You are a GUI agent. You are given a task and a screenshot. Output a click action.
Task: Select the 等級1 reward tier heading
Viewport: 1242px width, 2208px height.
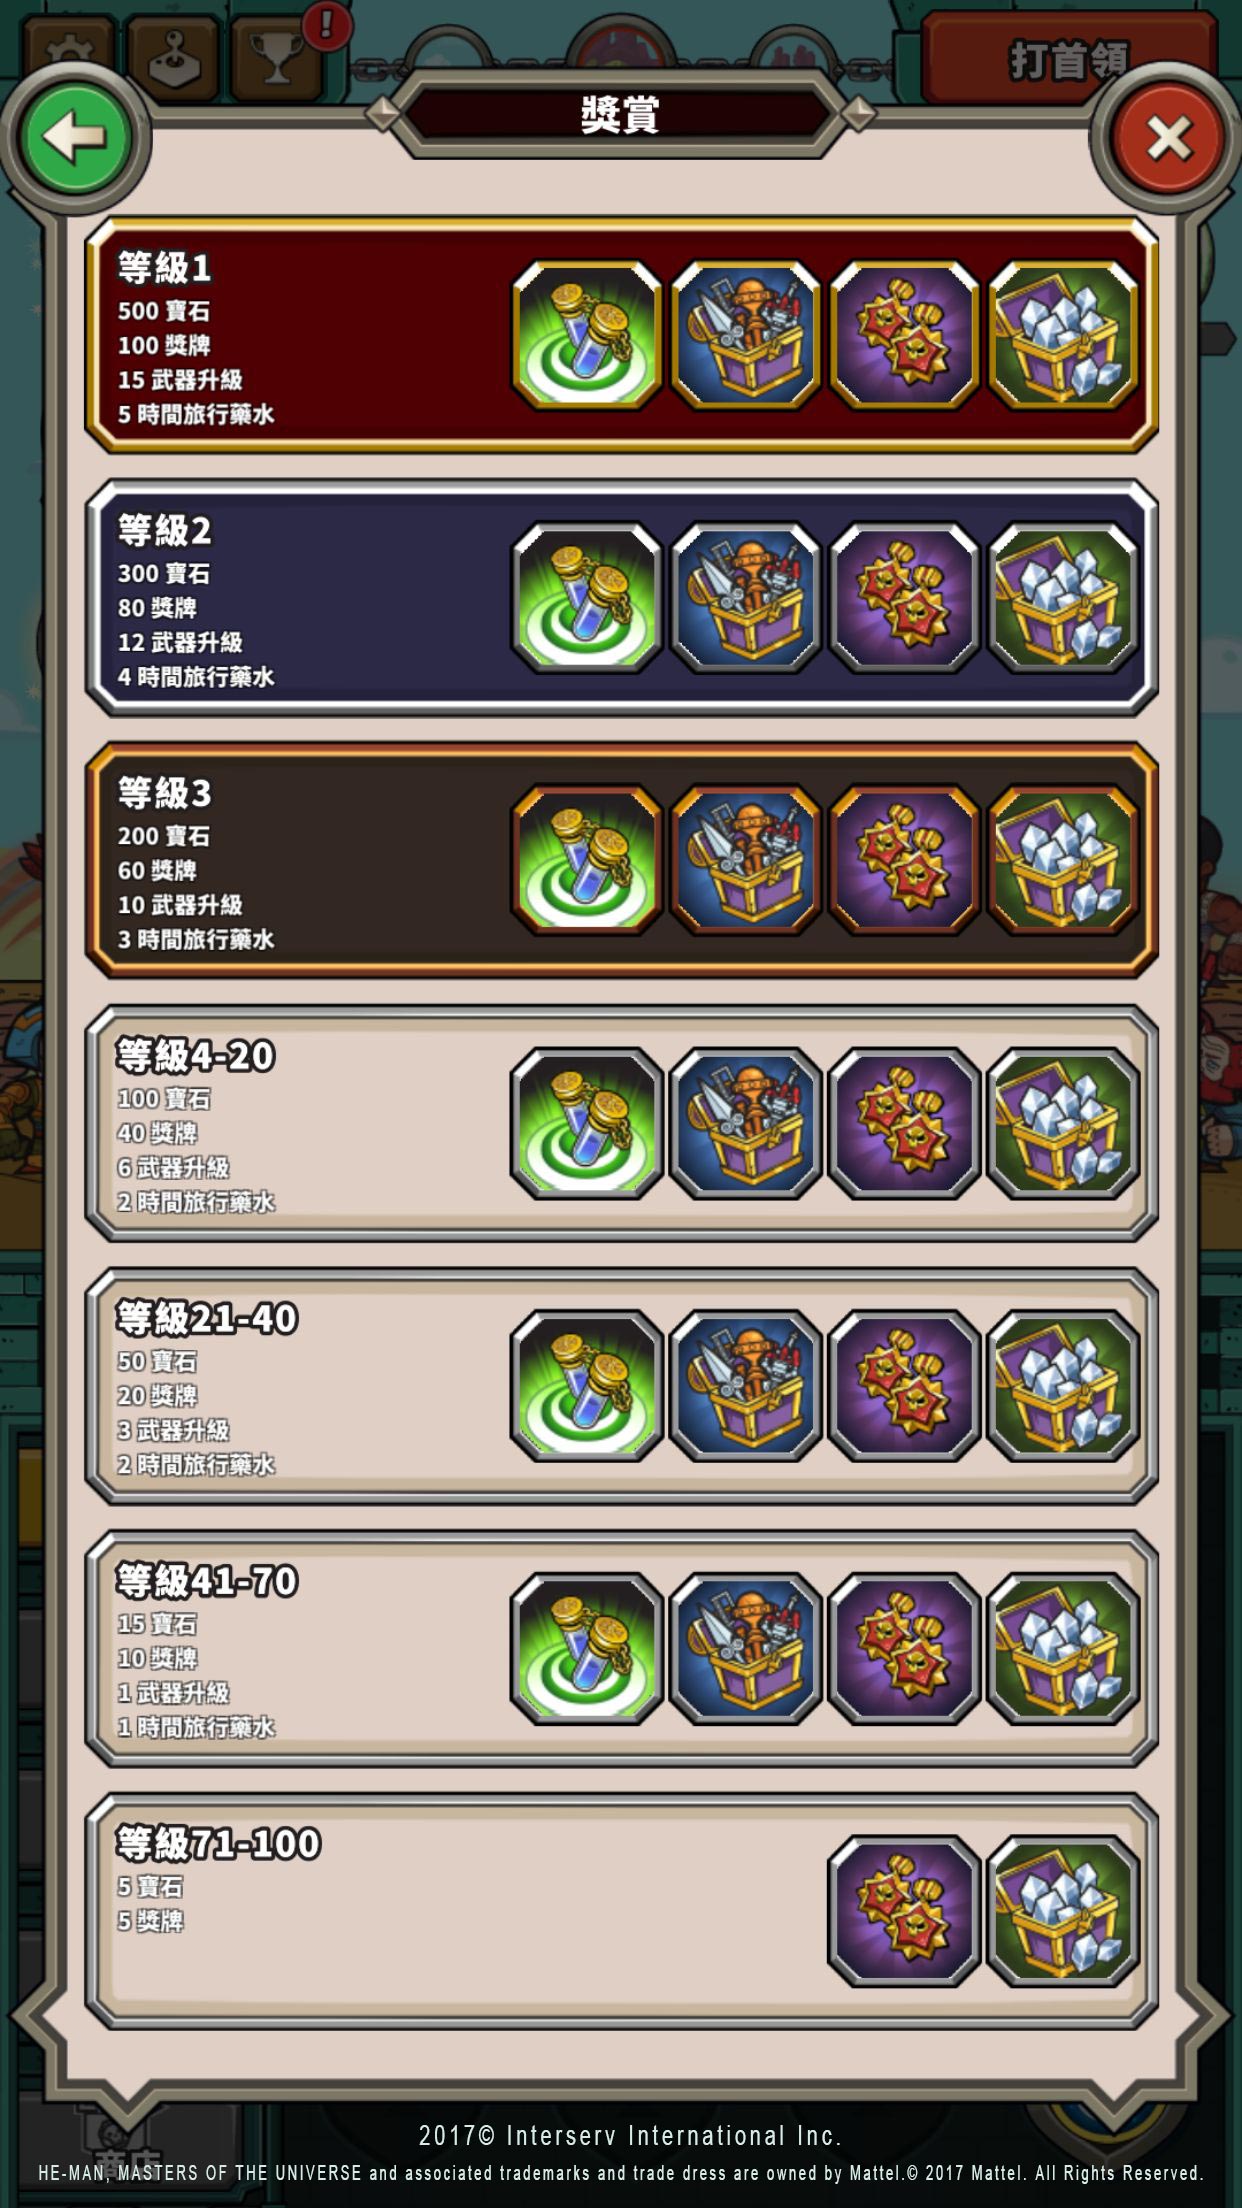pos(165,268)
